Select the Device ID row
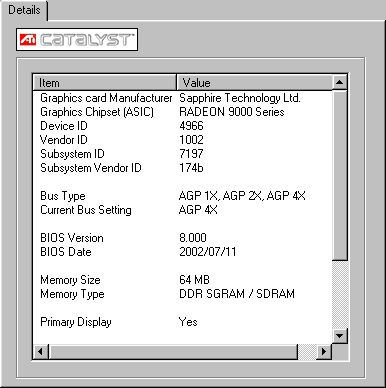Image resolution: width=386 pixels, height=388 pixels. point(183,126)
